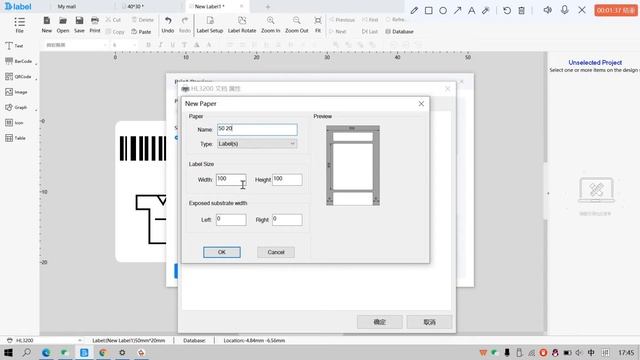The height and width of the screenshot is (360, 640).
Task: Create a New label document
Action: tap(47, 24)
